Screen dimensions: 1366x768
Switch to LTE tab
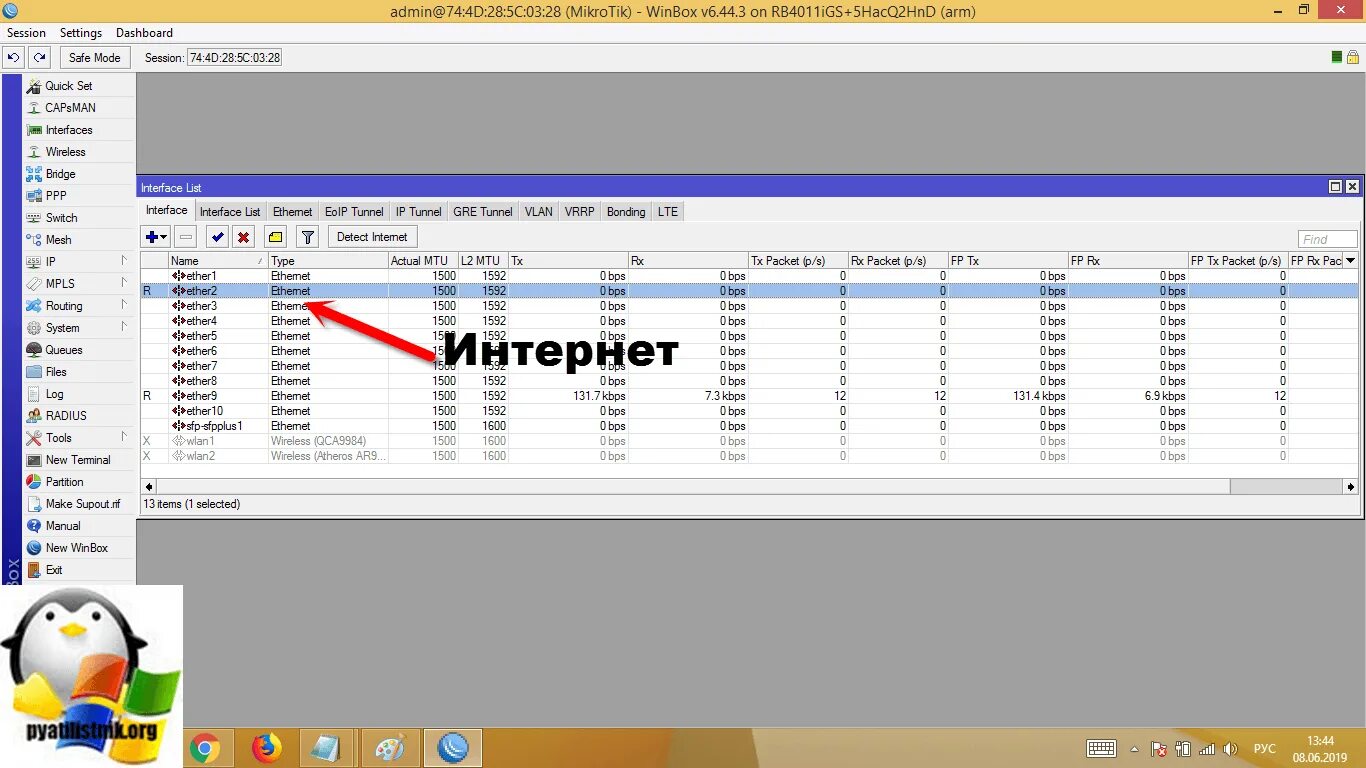click(x=668, y=212)
